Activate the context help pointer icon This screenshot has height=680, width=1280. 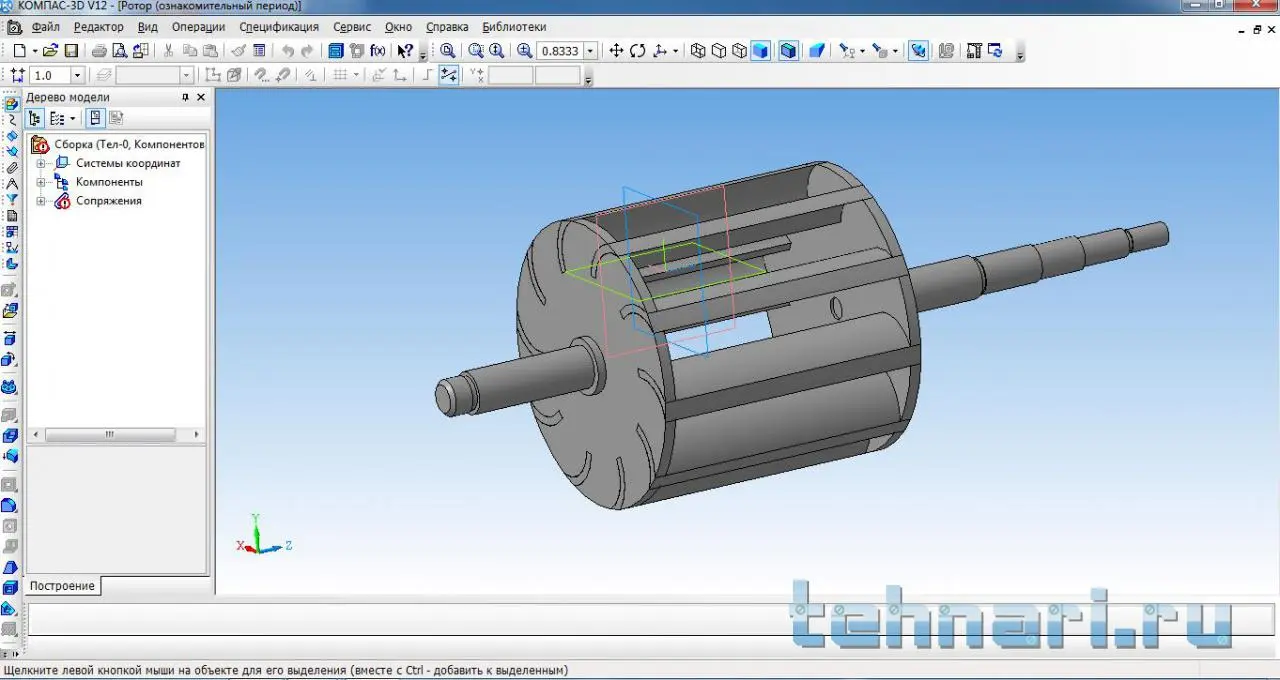[405, 50]
